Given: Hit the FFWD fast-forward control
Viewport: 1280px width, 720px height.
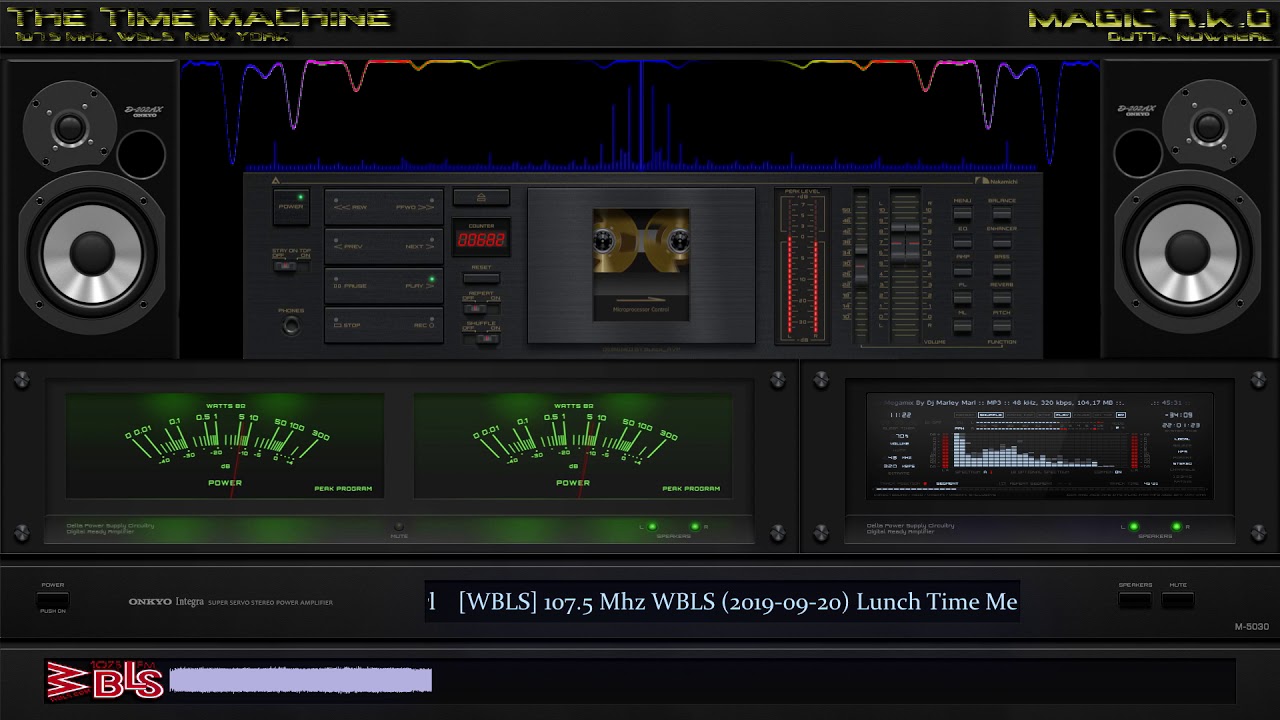Looking at the screenshot, I should tap(414, 207).
